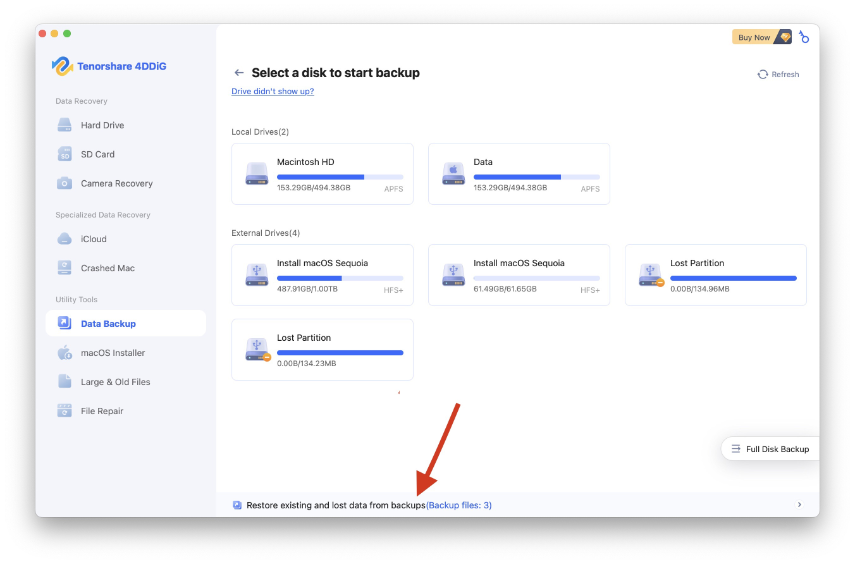Select Data Backup utility tool
This screenshot has height=564, width=855.
(x=126, y=323)
